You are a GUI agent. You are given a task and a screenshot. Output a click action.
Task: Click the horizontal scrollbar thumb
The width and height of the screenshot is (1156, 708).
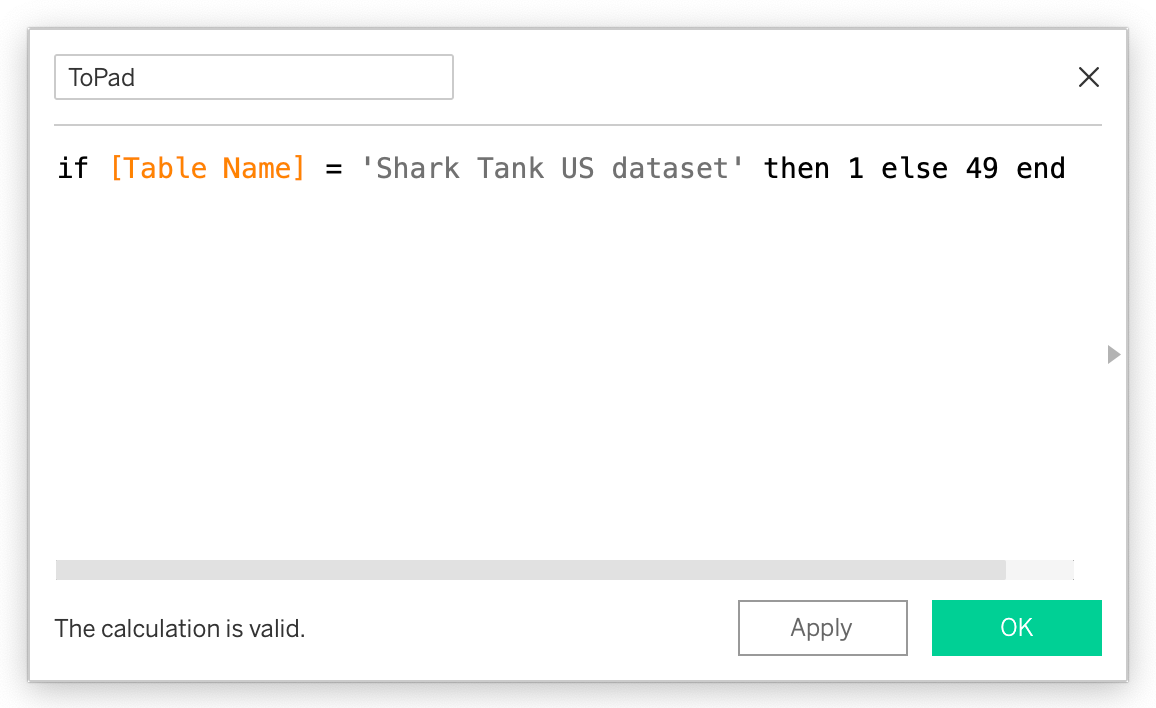click(x=530, y=570)
